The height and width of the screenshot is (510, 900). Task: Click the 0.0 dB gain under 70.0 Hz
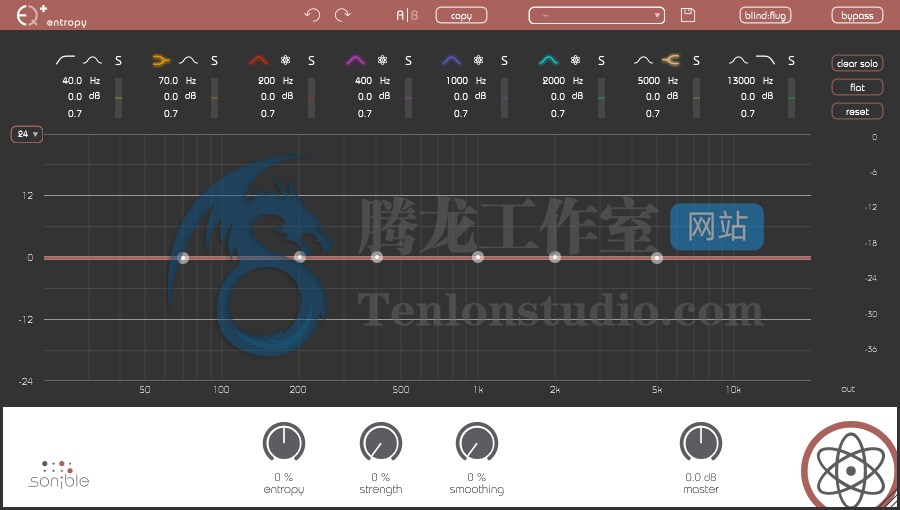tap(171, 97)
